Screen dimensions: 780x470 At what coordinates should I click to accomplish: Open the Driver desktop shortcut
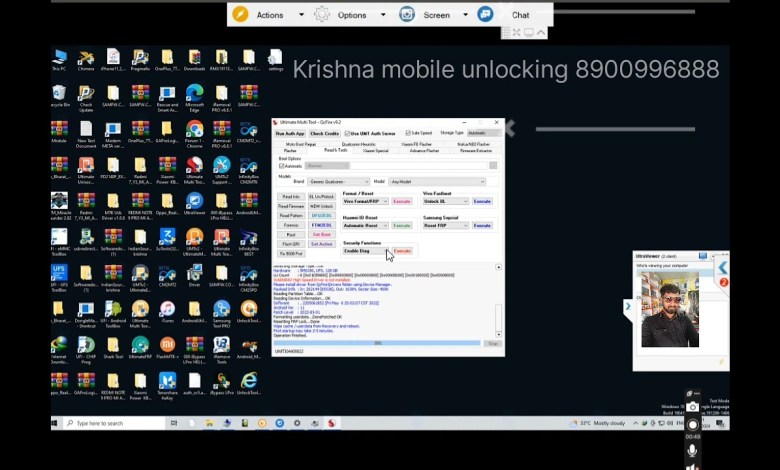pyautogui.click(x=195, y=277)
